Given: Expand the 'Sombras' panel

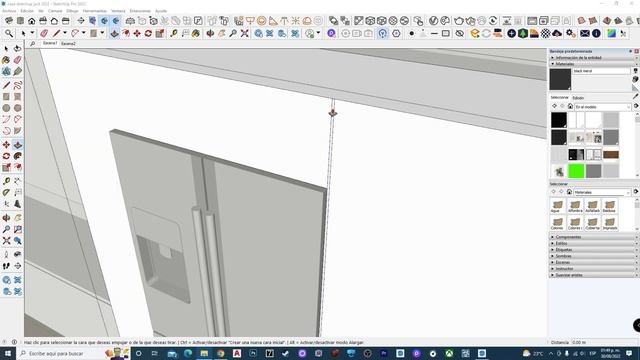Looking at the screenshot, I should click(593, 256).
